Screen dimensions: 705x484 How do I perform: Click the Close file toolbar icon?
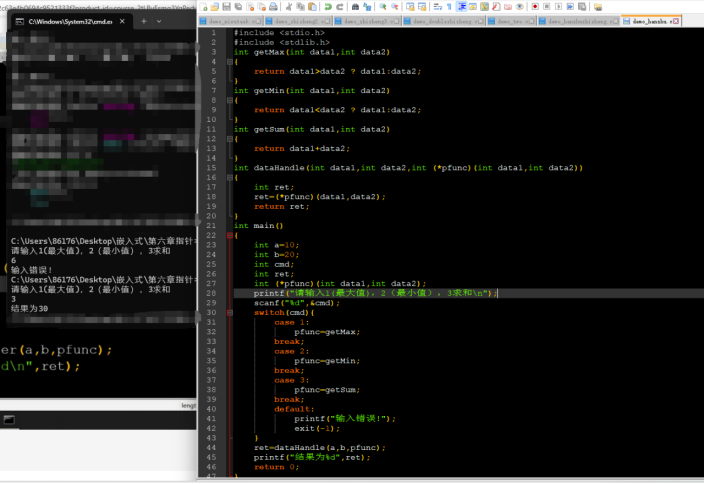250,7
